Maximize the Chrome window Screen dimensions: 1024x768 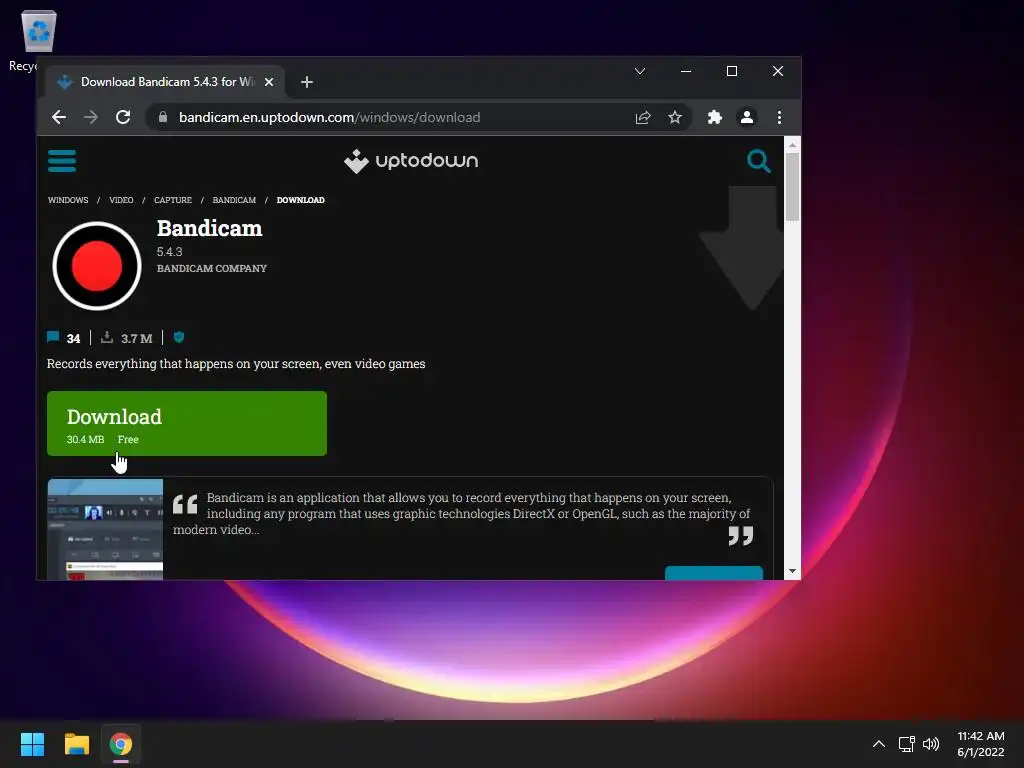pos(732,71)
